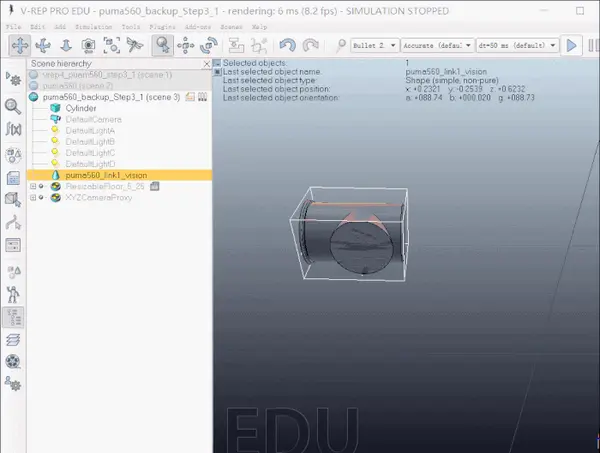Click the dynamic content visualization icon
Screen dimensions: 600x453
pyautogui.click(x=340, y=46)
